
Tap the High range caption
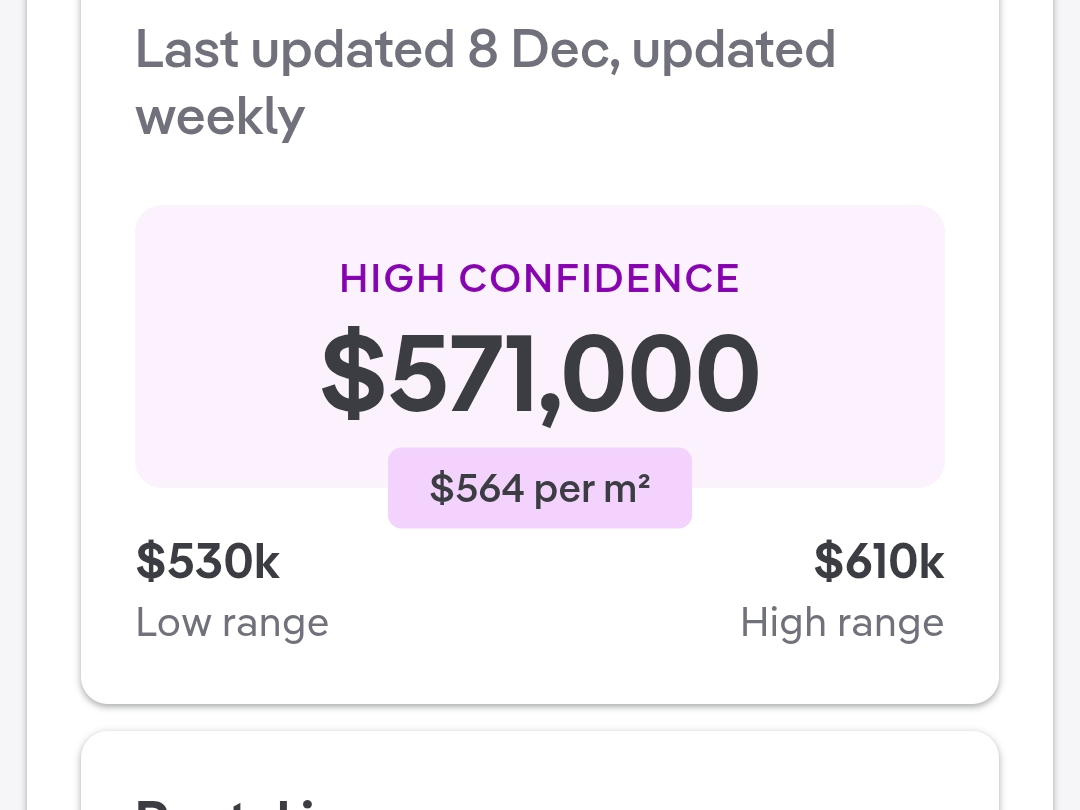(x=842, y=623)
